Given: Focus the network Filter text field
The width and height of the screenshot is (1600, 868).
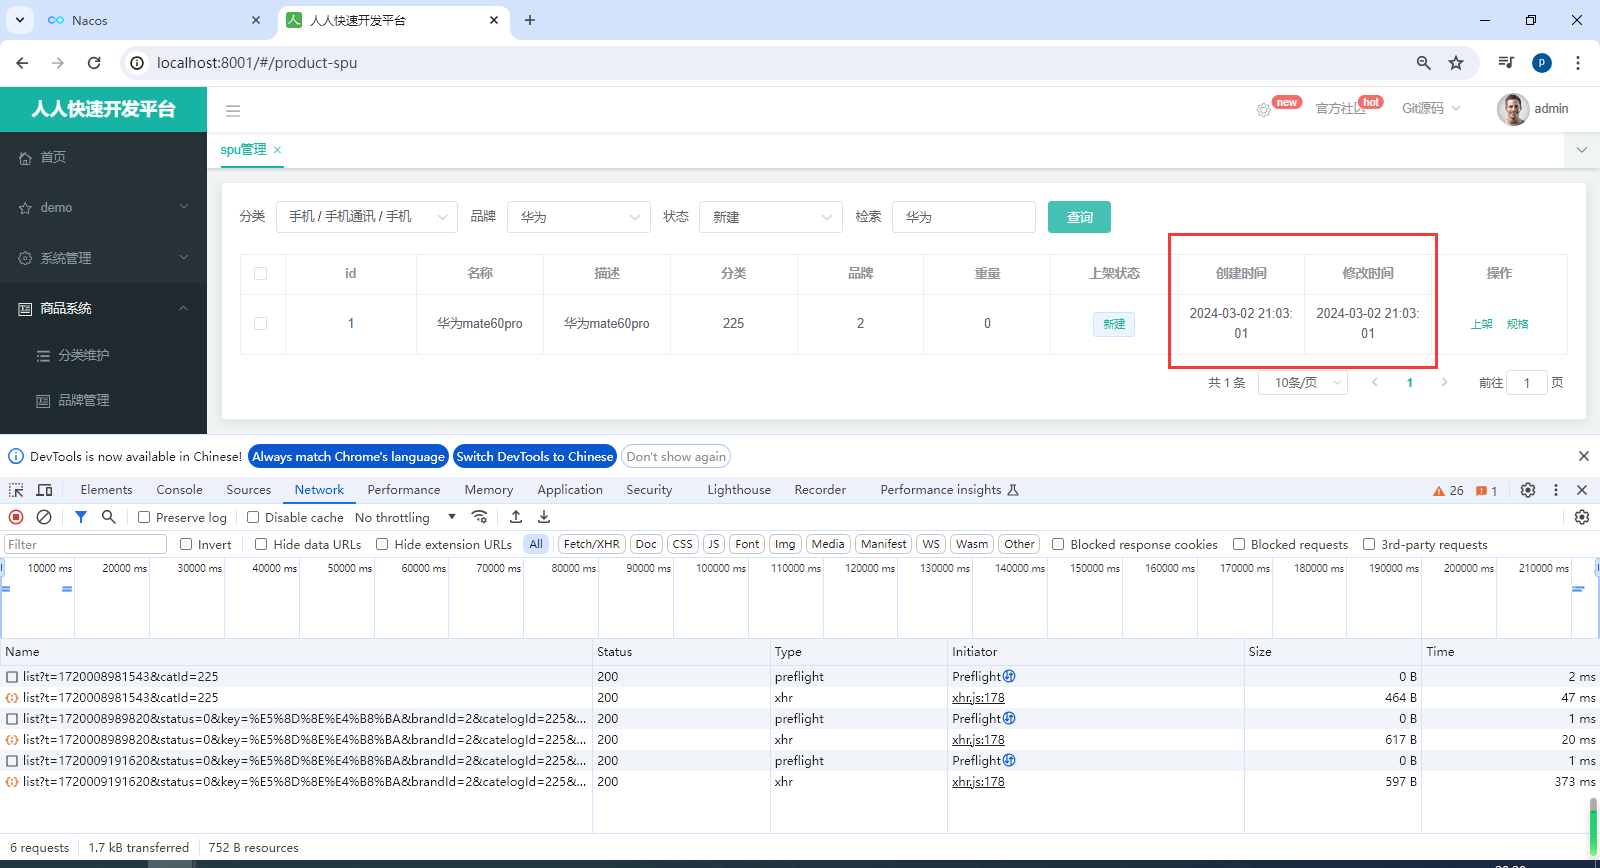Looking at the screenshot, I should click(85, 544).
